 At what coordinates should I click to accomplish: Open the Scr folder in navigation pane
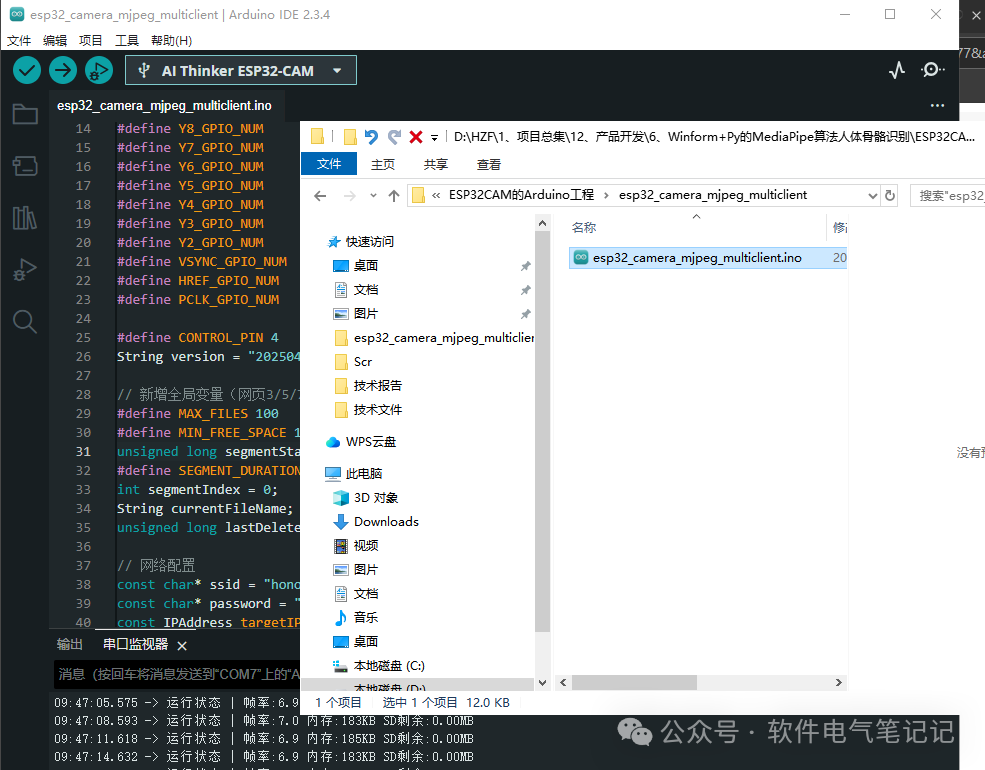coord(362,362)
